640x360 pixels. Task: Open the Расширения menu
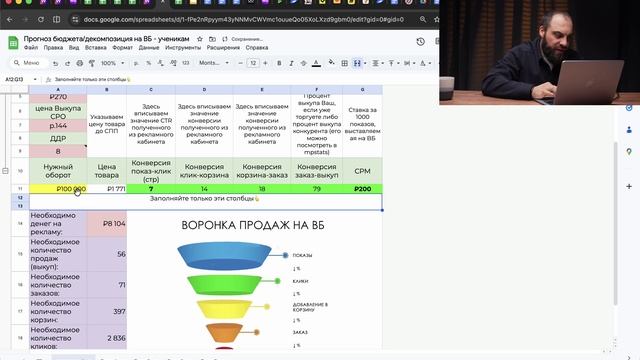coord(223,48)
